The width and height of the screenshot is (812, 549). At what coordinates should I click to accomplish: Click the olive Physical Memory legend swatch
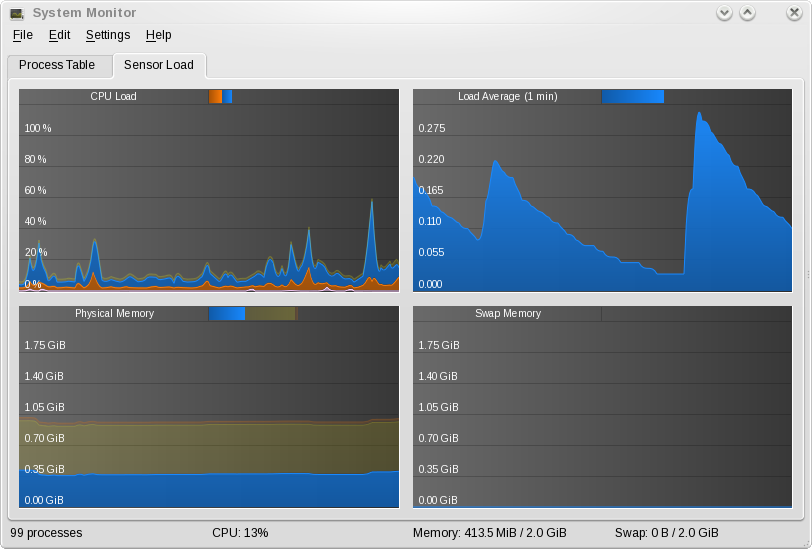(x=271, y=314)
